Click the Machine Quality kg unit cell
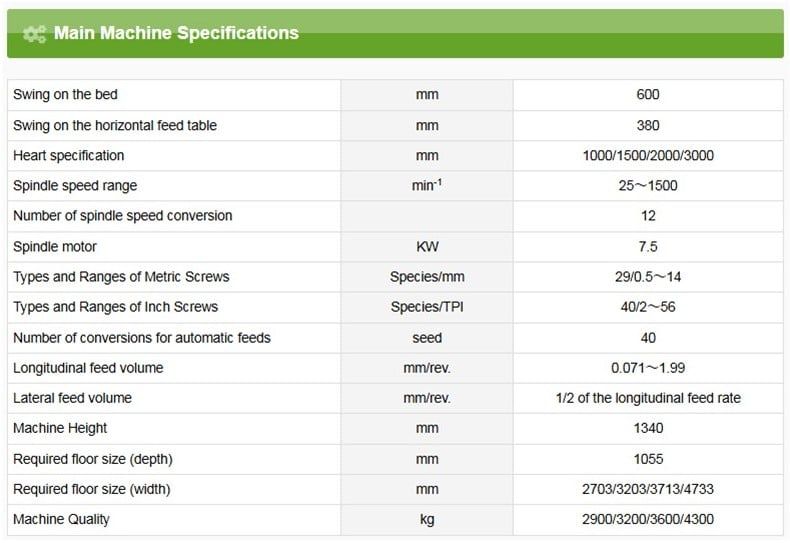The width and height of the screenshot is (790, 543). 427,520
